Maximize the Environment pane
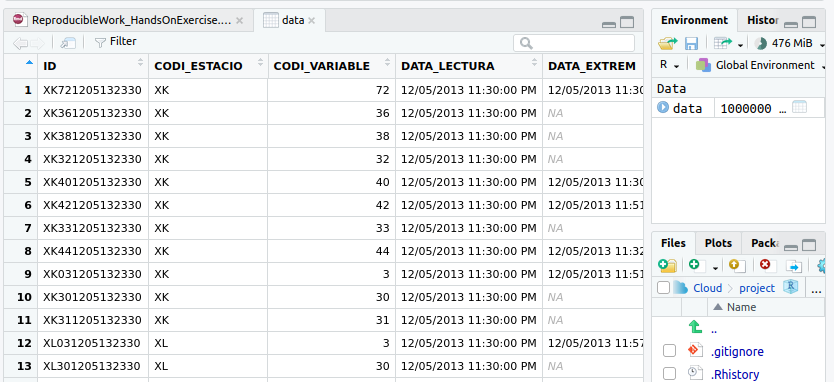This screenshot has width=834, height=382. point(809,22)
